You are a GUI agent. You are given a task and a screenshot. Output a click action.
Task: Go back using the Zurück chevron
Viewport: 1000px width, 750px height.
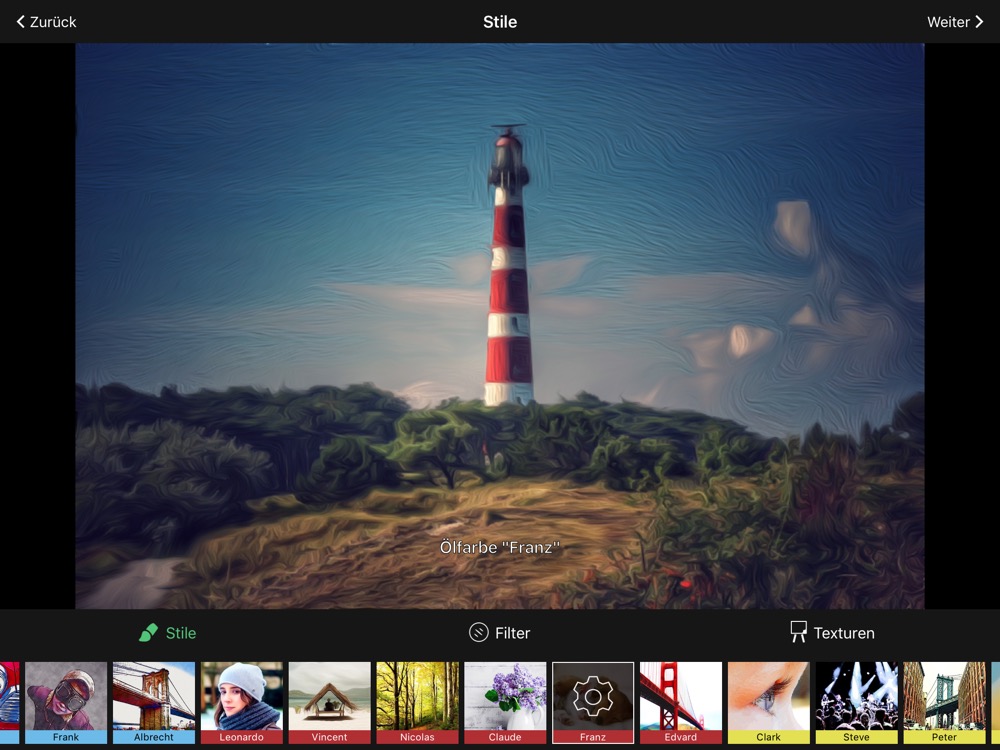tap(21, 22)
